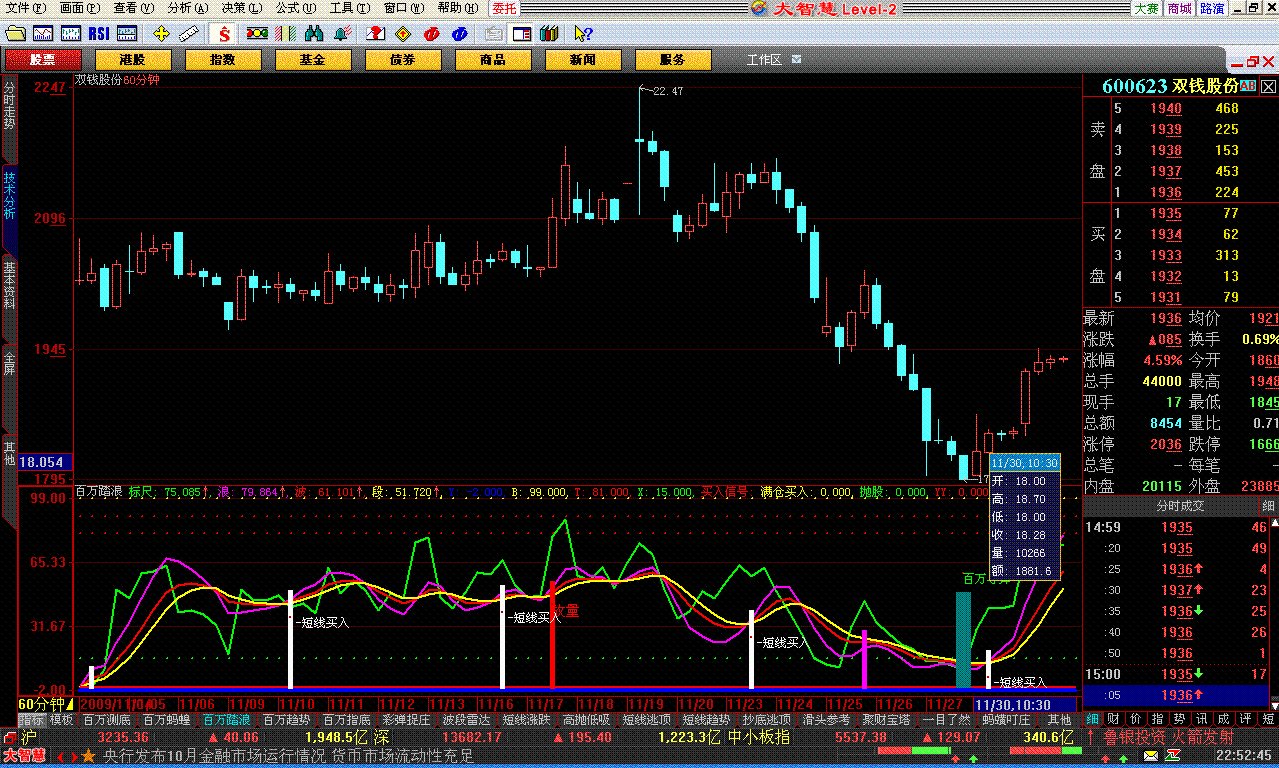Click the colored stripes toolbar icon
The width and height of the screenshot is (1279, 768).
point(285,33)
